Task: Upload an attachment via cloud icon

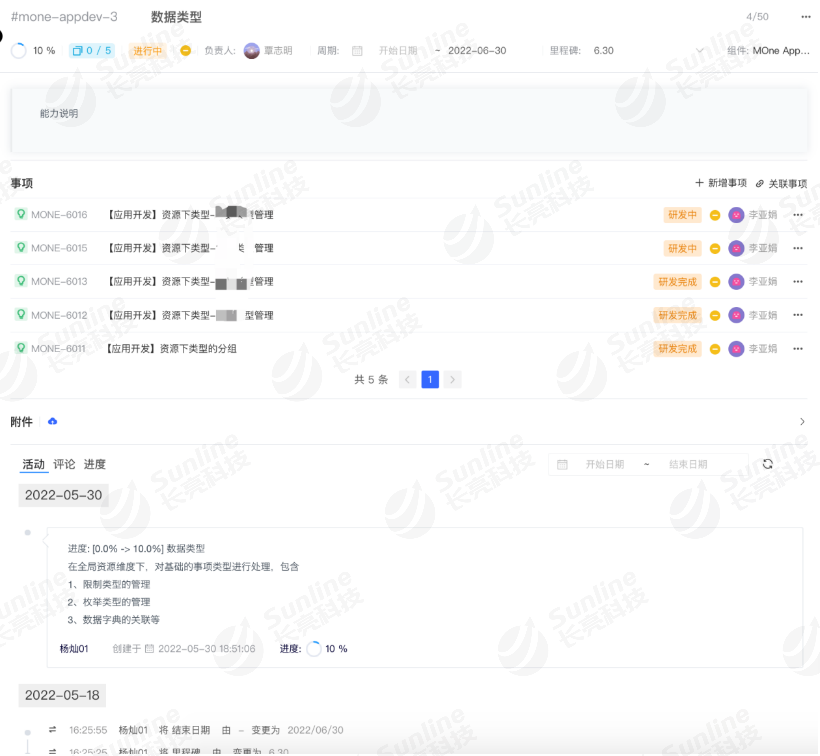Action: click(52, 421)
